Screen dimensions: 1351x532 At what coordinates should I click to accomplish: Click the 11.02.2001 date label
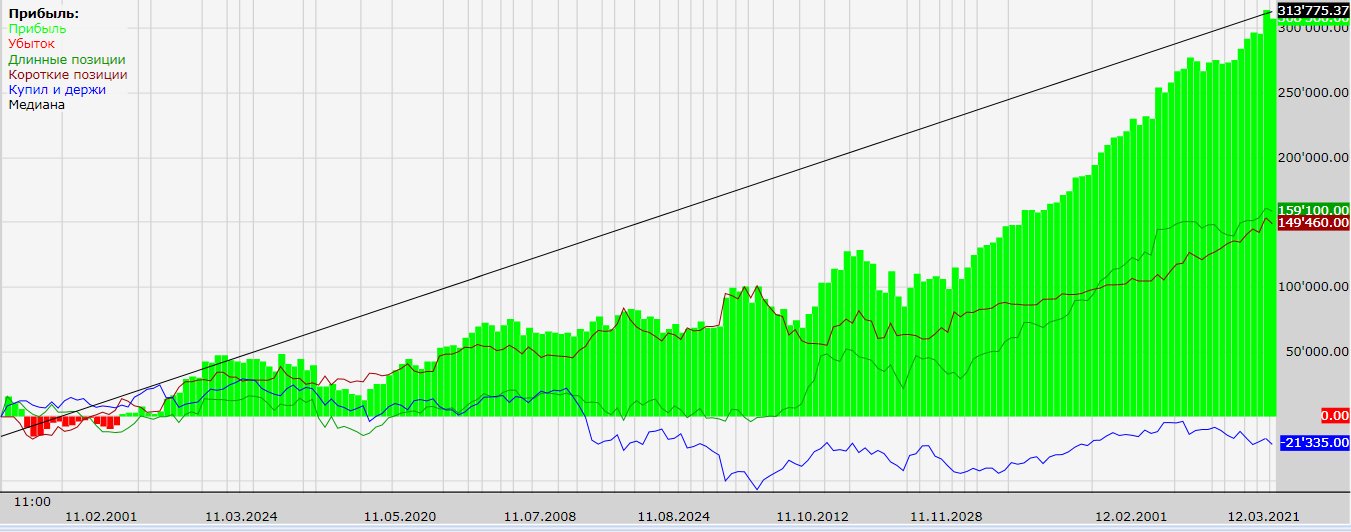(x=101, y=517)
